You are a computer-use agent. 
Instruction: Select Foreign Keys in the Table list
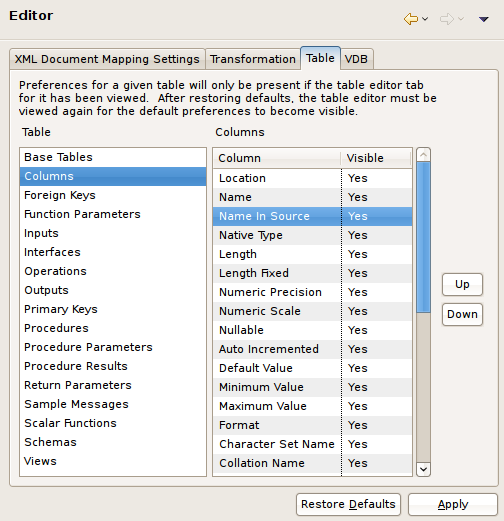click(113, 195)
